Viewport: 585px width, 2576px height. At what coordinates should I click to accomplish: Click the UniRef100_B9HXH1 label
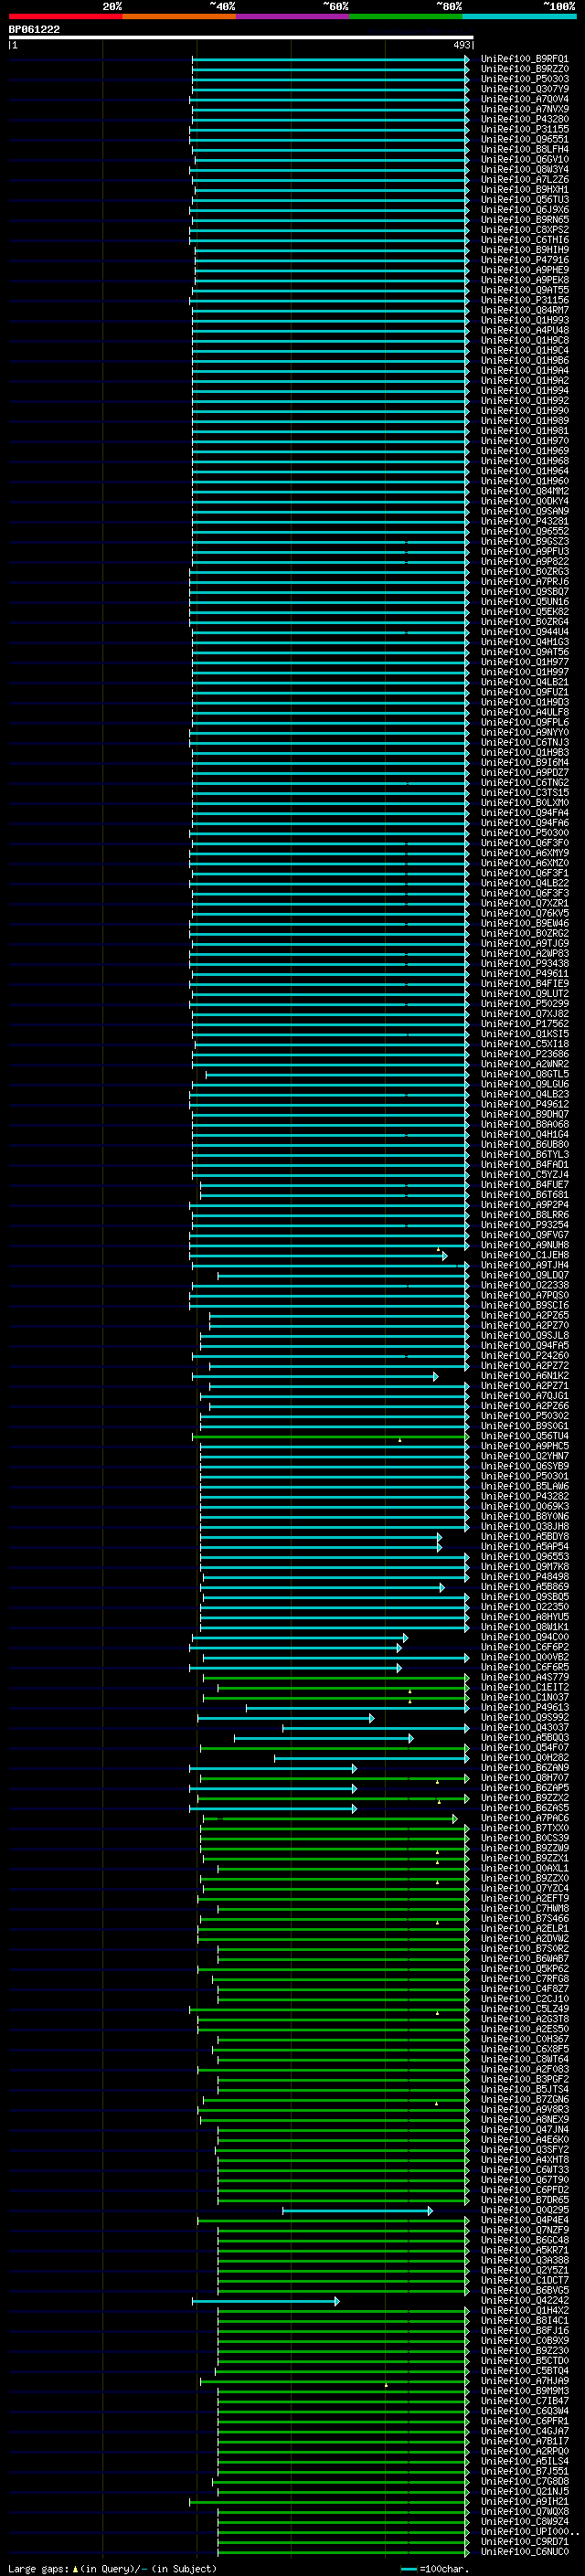point(524,190)
